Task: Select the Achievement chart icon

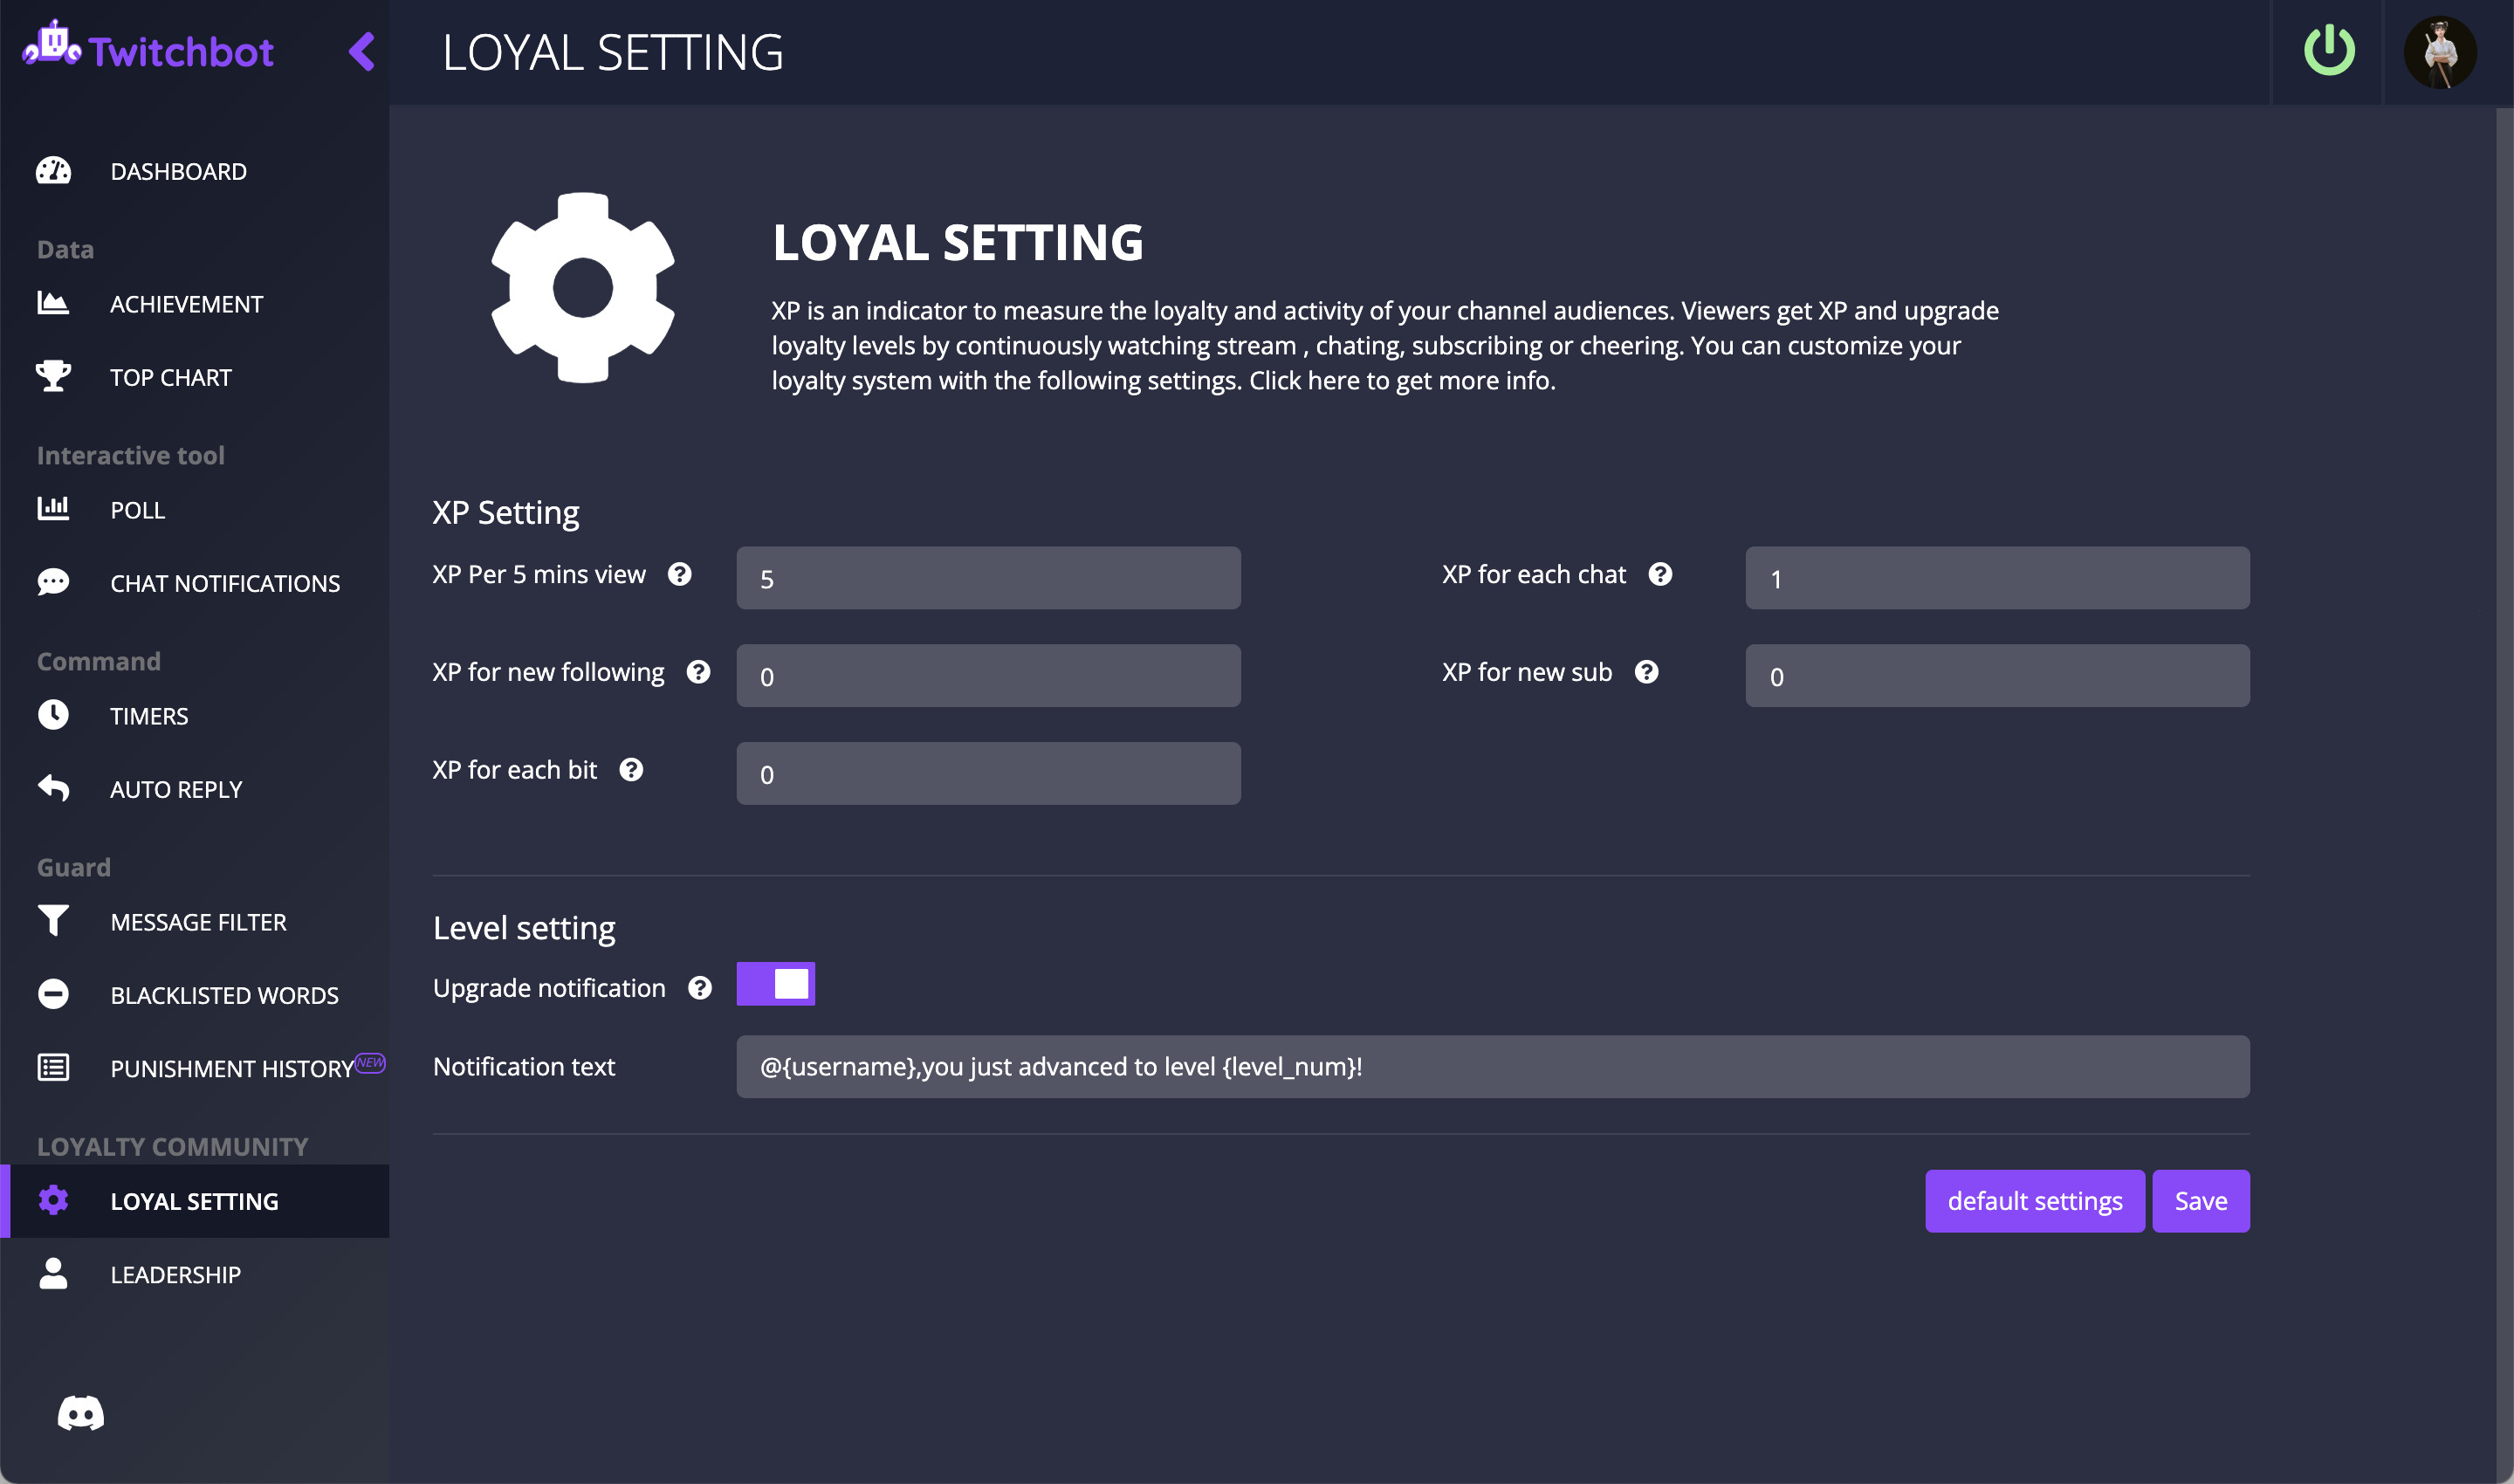Action: tap(54, 304)
